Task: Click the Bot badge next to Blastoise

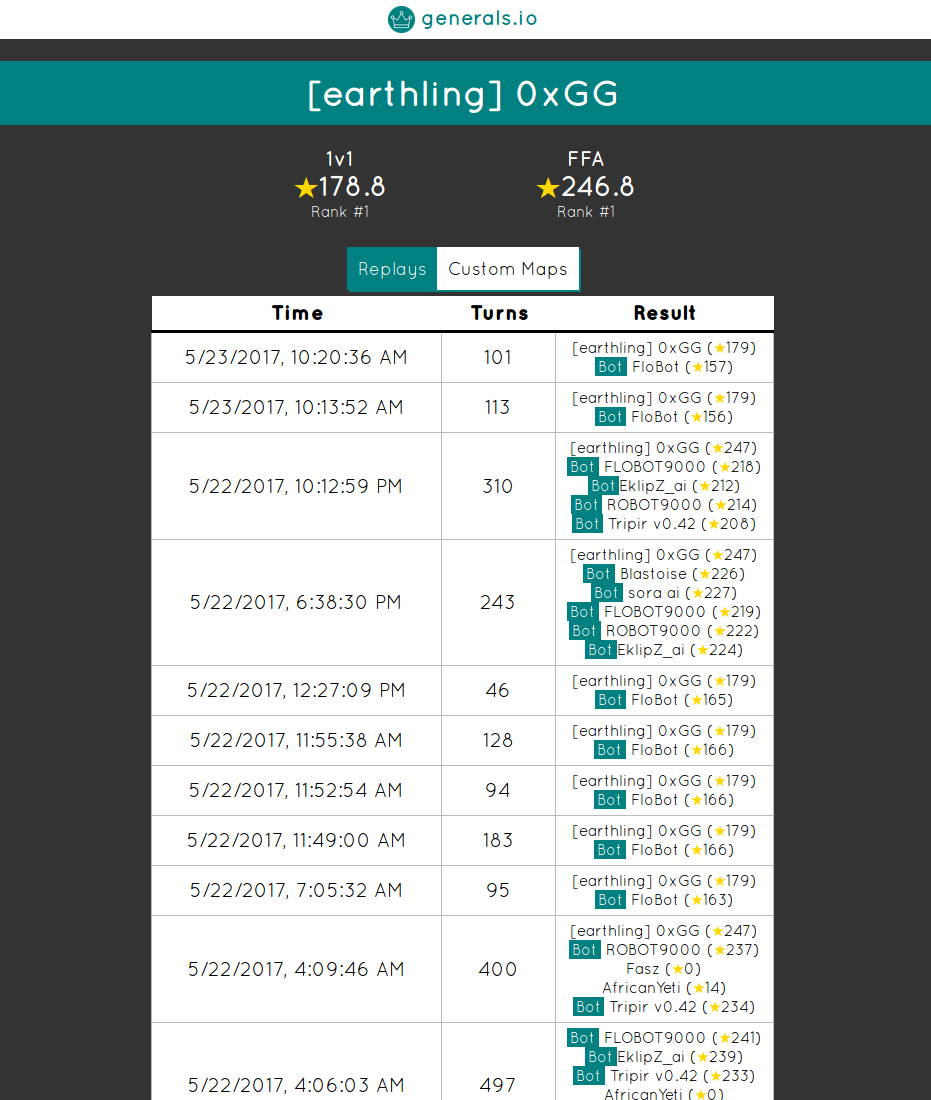Action: (599, 574)
